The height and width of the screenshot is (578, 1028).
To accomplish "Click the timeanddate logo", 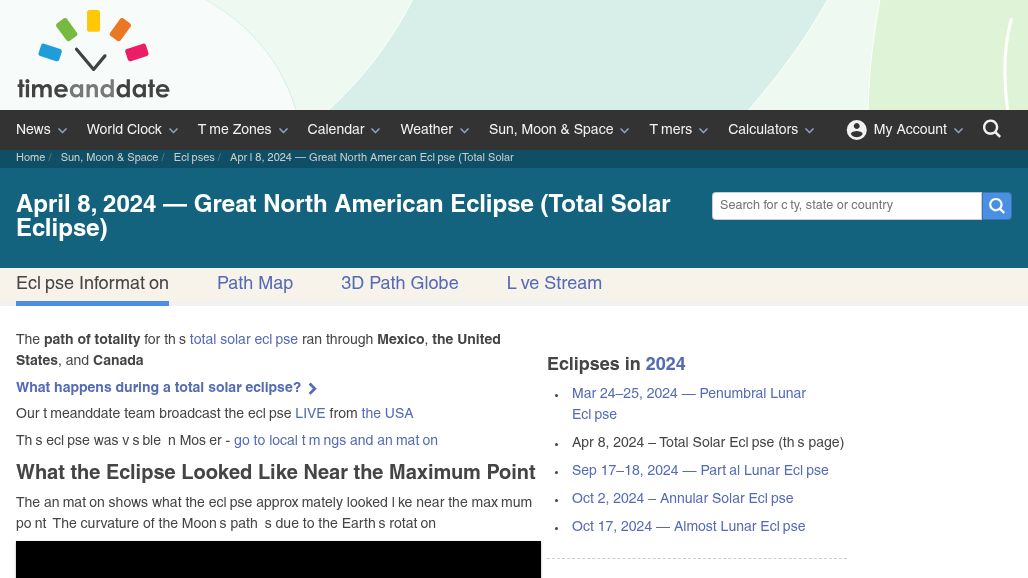I will click(93, 54).
